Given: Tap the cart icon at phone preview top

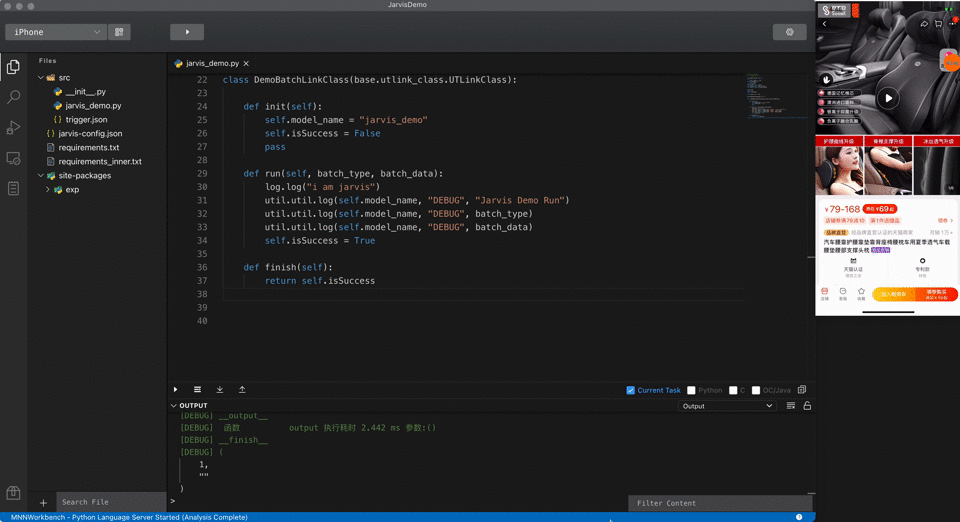Looking at the screenshot, I should point(939,24).
